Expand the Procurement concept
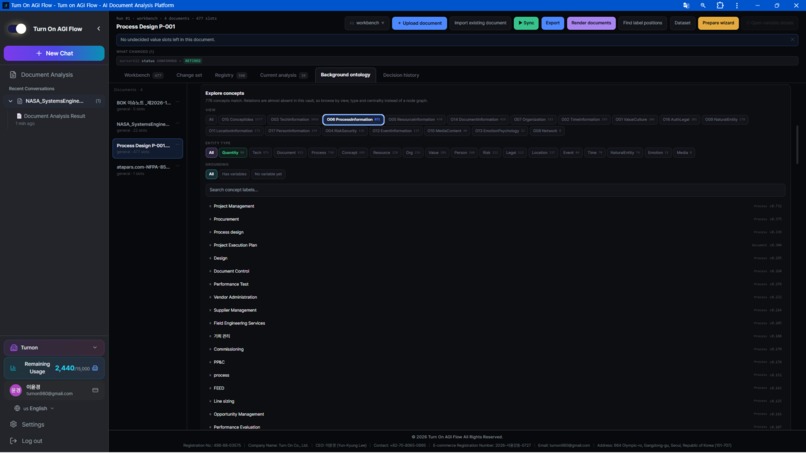Image resolution: width=806 pixels, height=453 pixels. (210, 219)
